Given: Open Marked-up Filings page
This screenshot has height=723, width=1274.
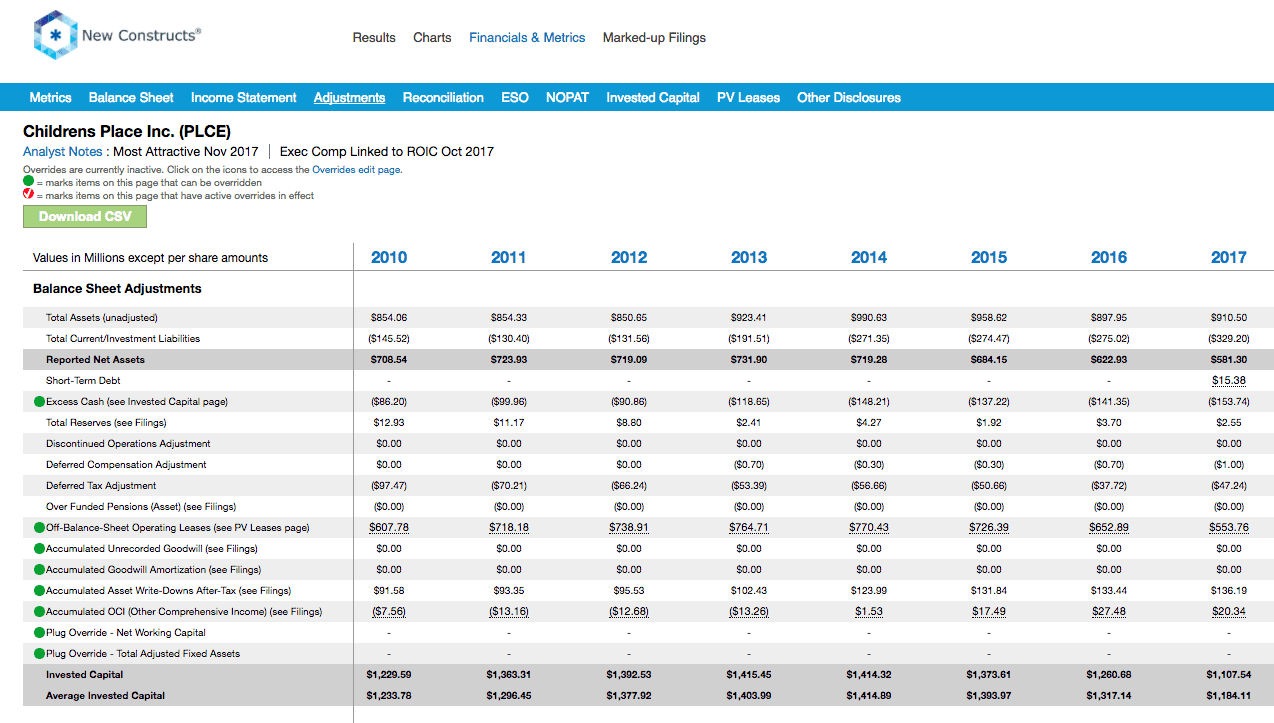Looking at the screenshot, I should (x=654, y=38).
